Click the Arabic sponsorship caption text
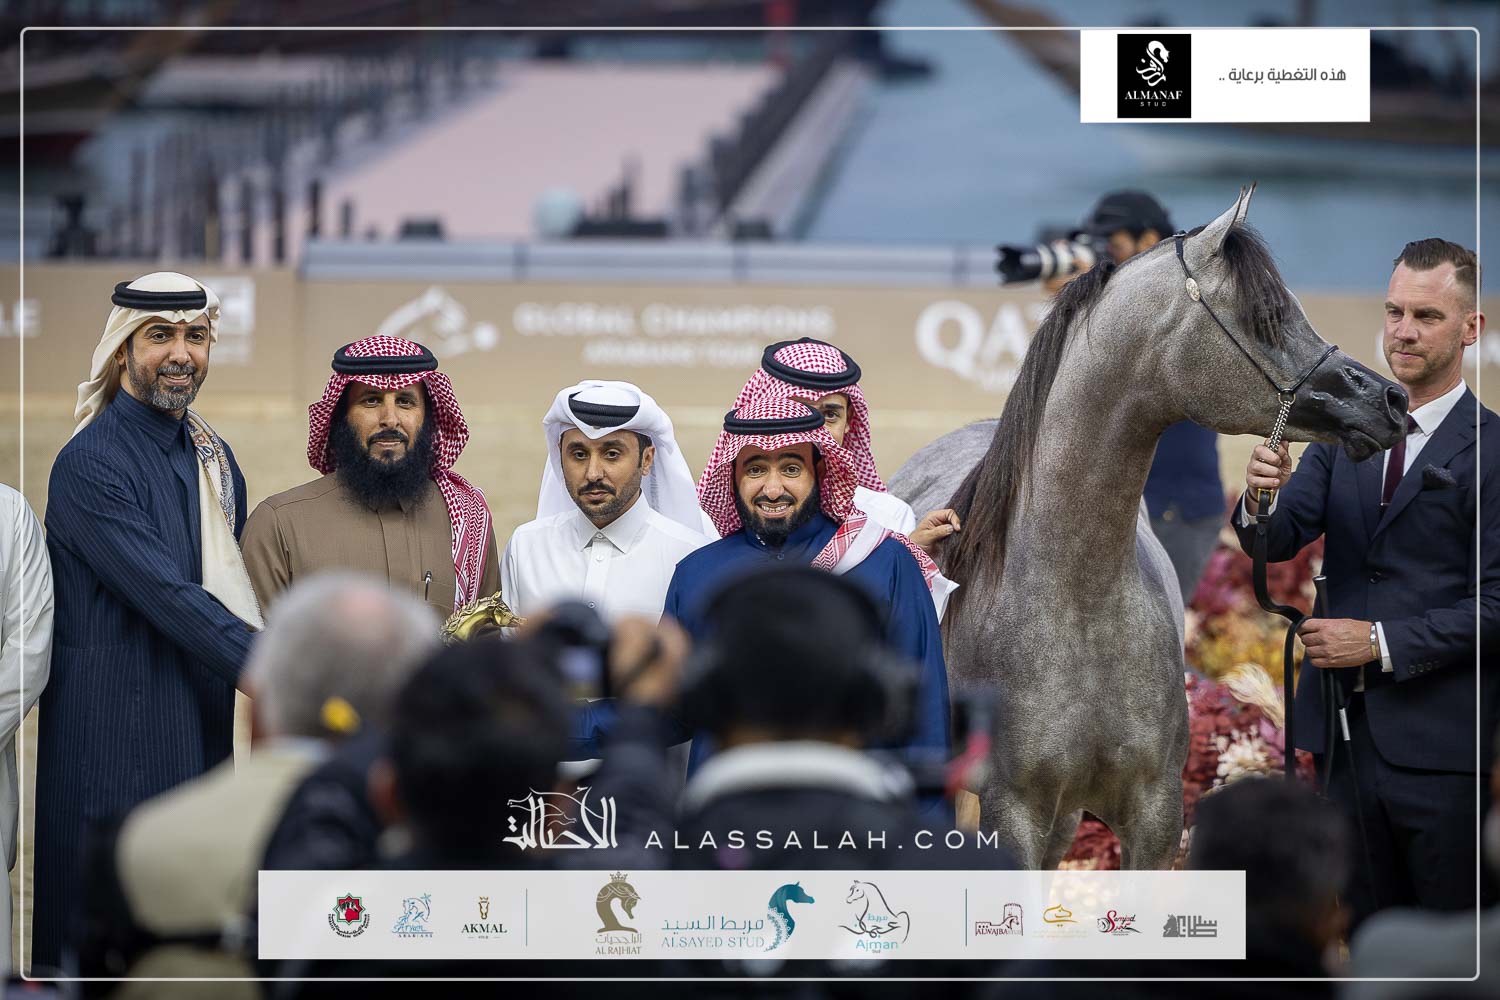The height and width of the screenshot is (1000, 1500). [1283, 76]
